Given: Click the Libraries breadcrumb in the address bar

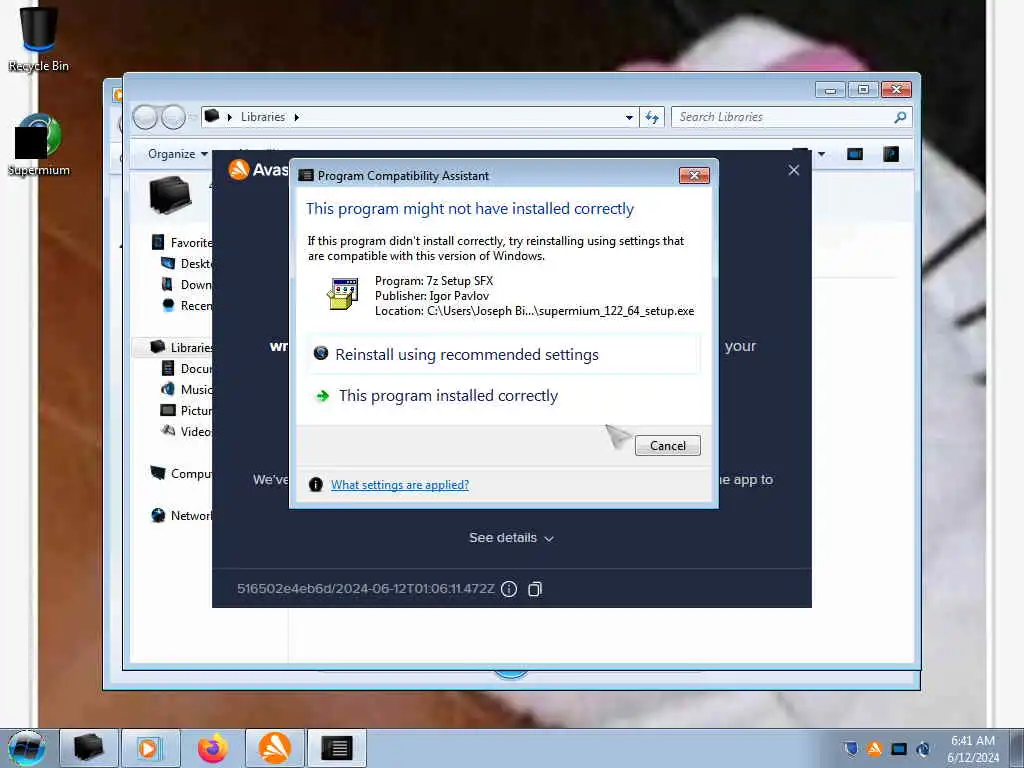Looking at the screenshot, I should pos(263,117).
